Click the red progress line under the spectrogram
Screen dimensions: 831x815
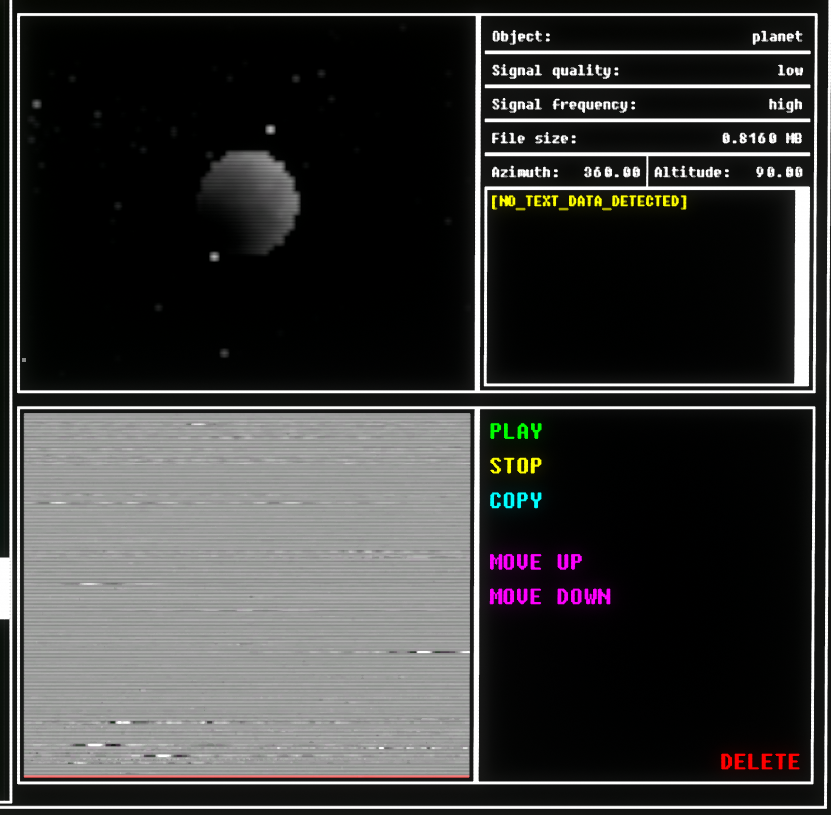coord(246,775)
